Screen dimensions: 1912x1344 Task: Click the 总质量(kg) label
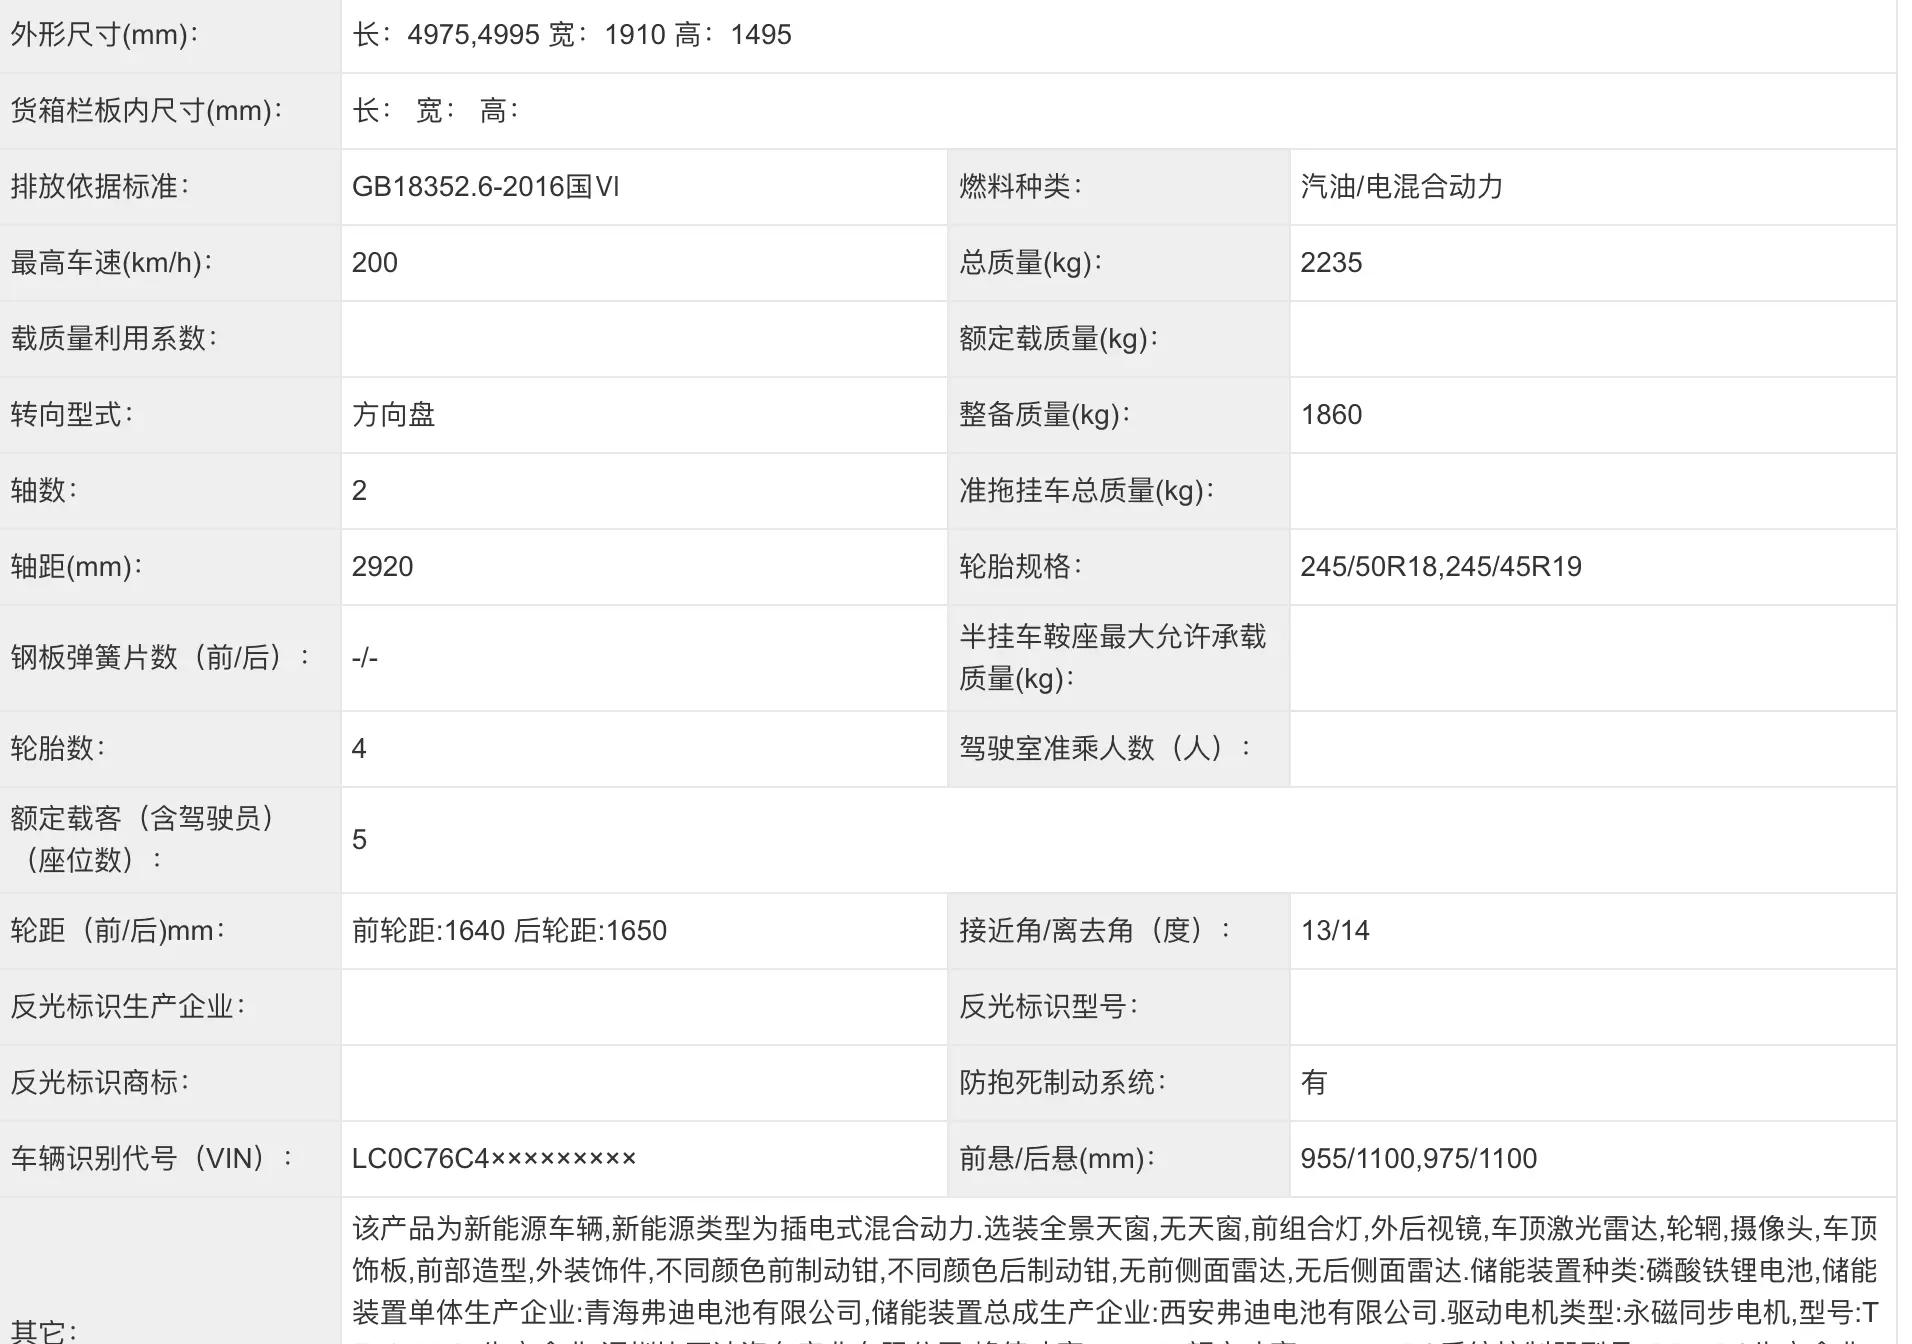click(1030, 263)
